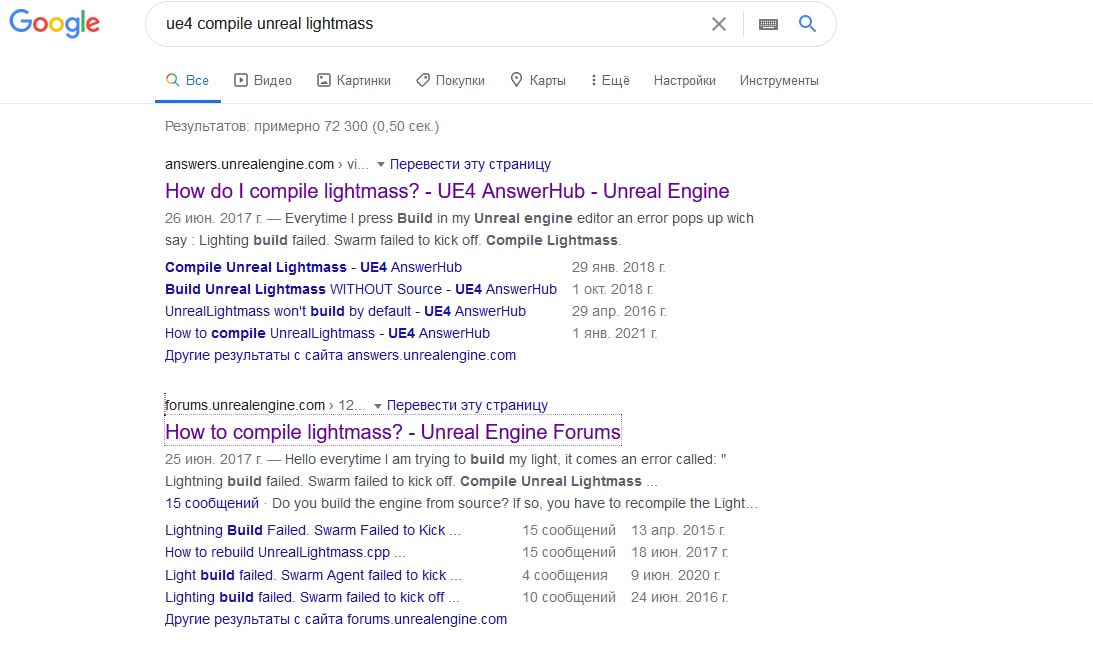Switch to the Карты tab
Viewport: 1093px width, 666px height.
(538, 81)
